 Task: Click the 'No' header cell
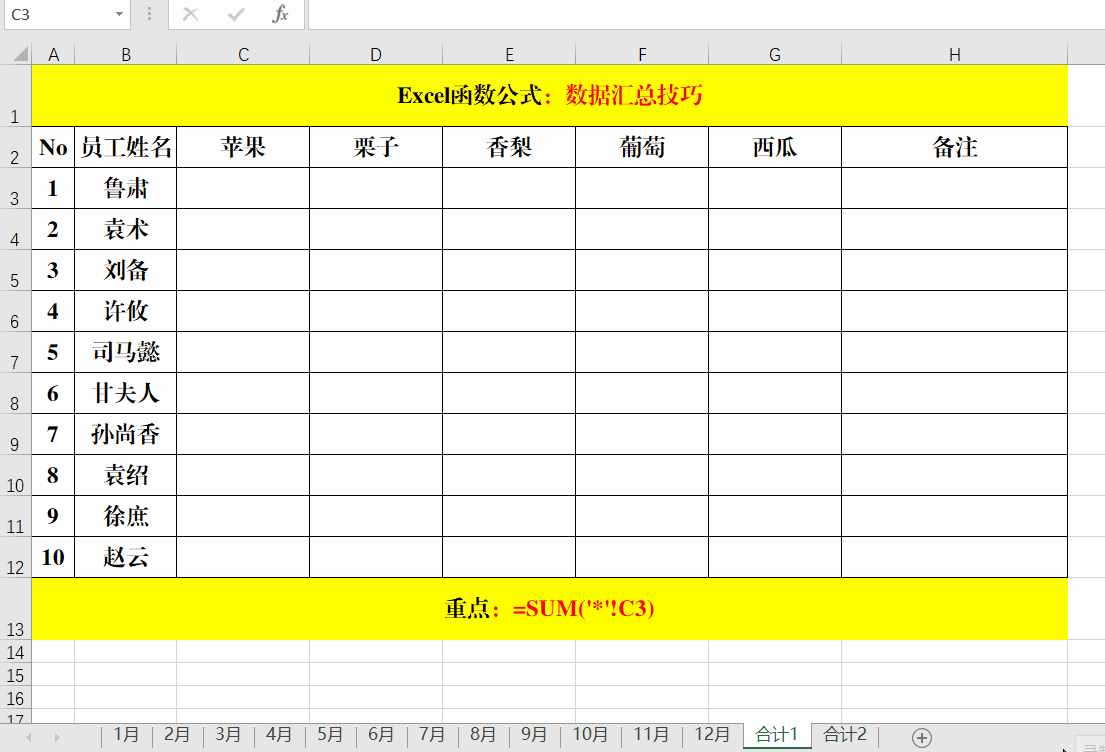(x=53, y=147)
